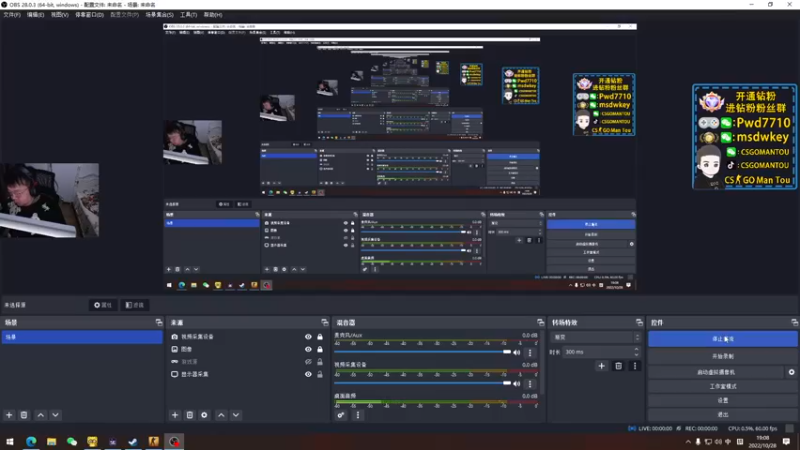Add a new scene with the Scenes plus icon
Viewport: 800px width, 450px height.
pos(9,415)
